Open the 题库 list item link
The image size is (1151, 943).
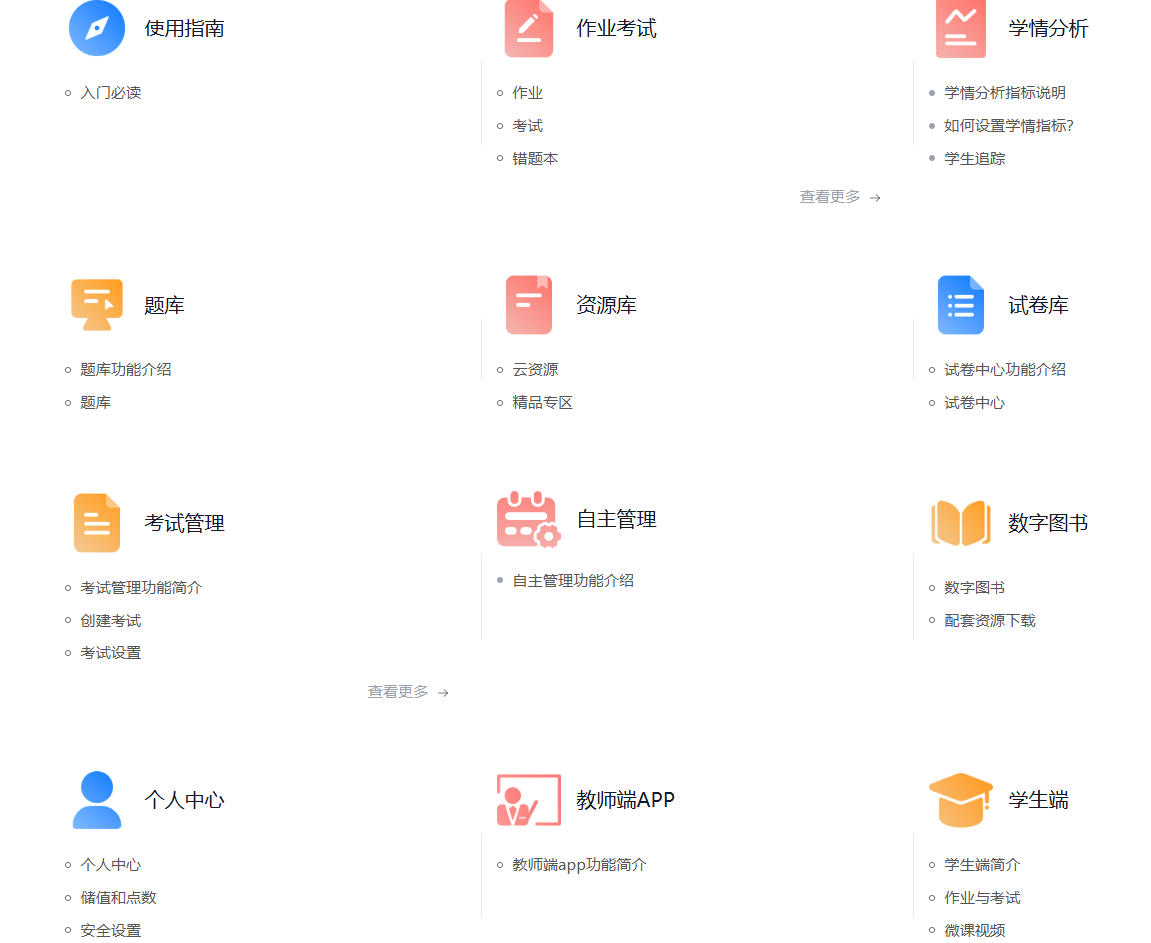[95, 403]
